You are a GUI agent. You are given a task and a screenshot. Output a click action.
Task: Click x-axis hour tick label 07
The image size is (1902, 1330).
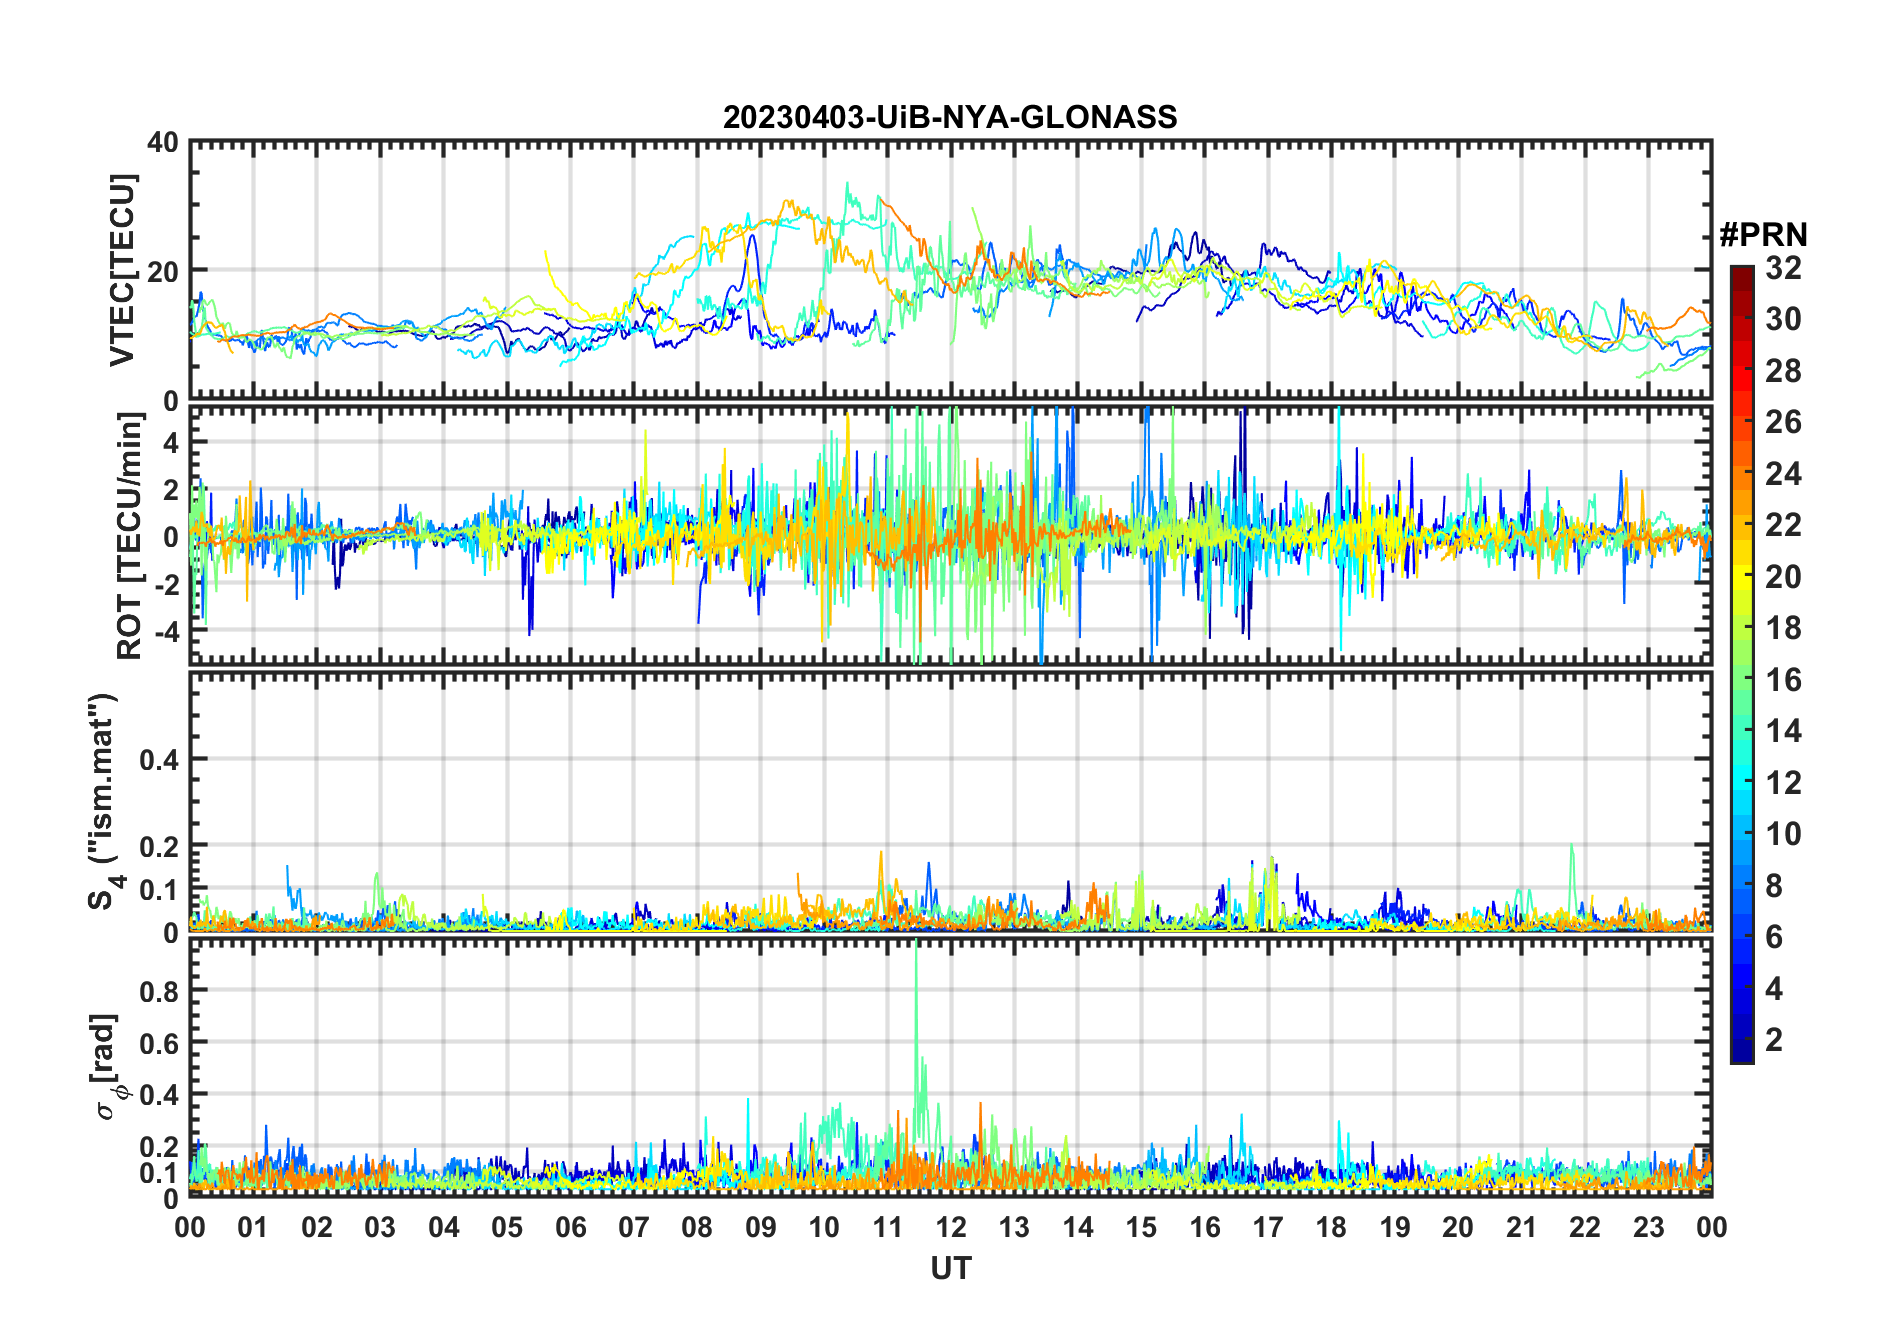point(634,1227)
